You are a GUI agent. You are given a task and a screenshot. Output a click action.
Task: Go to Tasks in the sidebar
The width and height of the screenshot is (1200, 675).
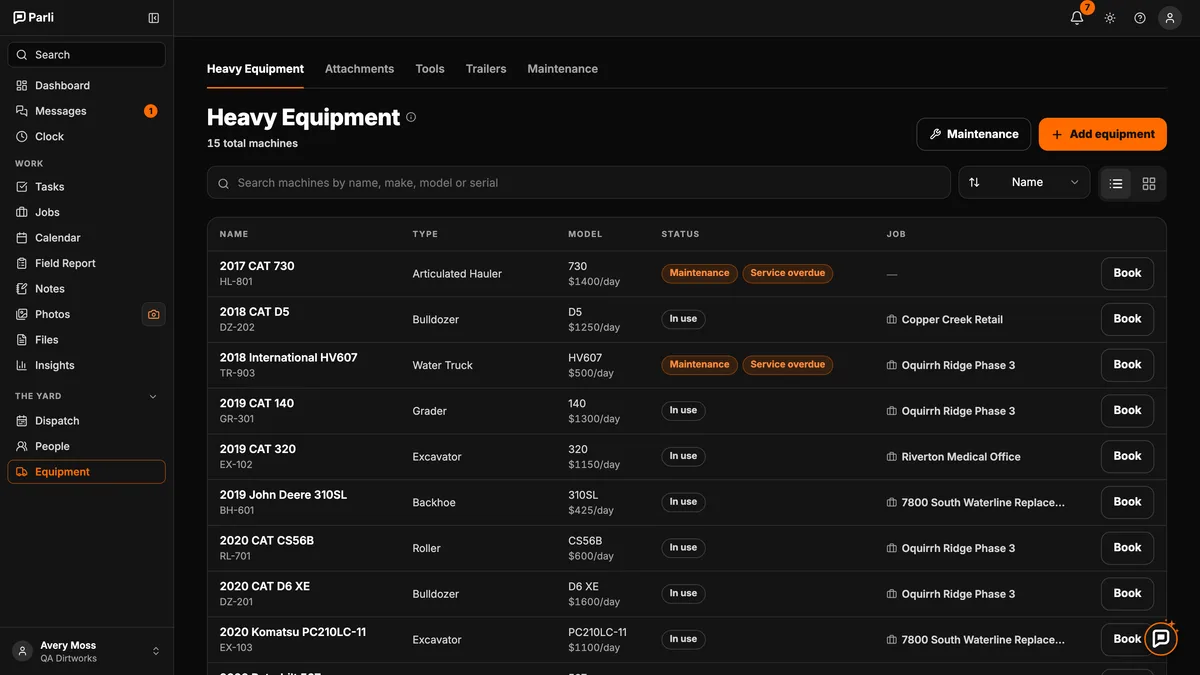(x=86, y=186)
